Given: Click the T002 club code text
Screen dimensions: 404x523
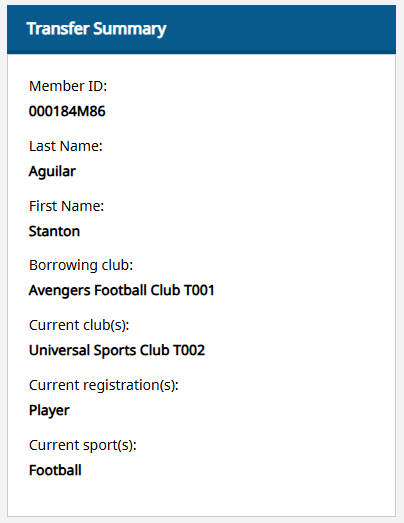Looking at the screenshot, I should (189, 350).
